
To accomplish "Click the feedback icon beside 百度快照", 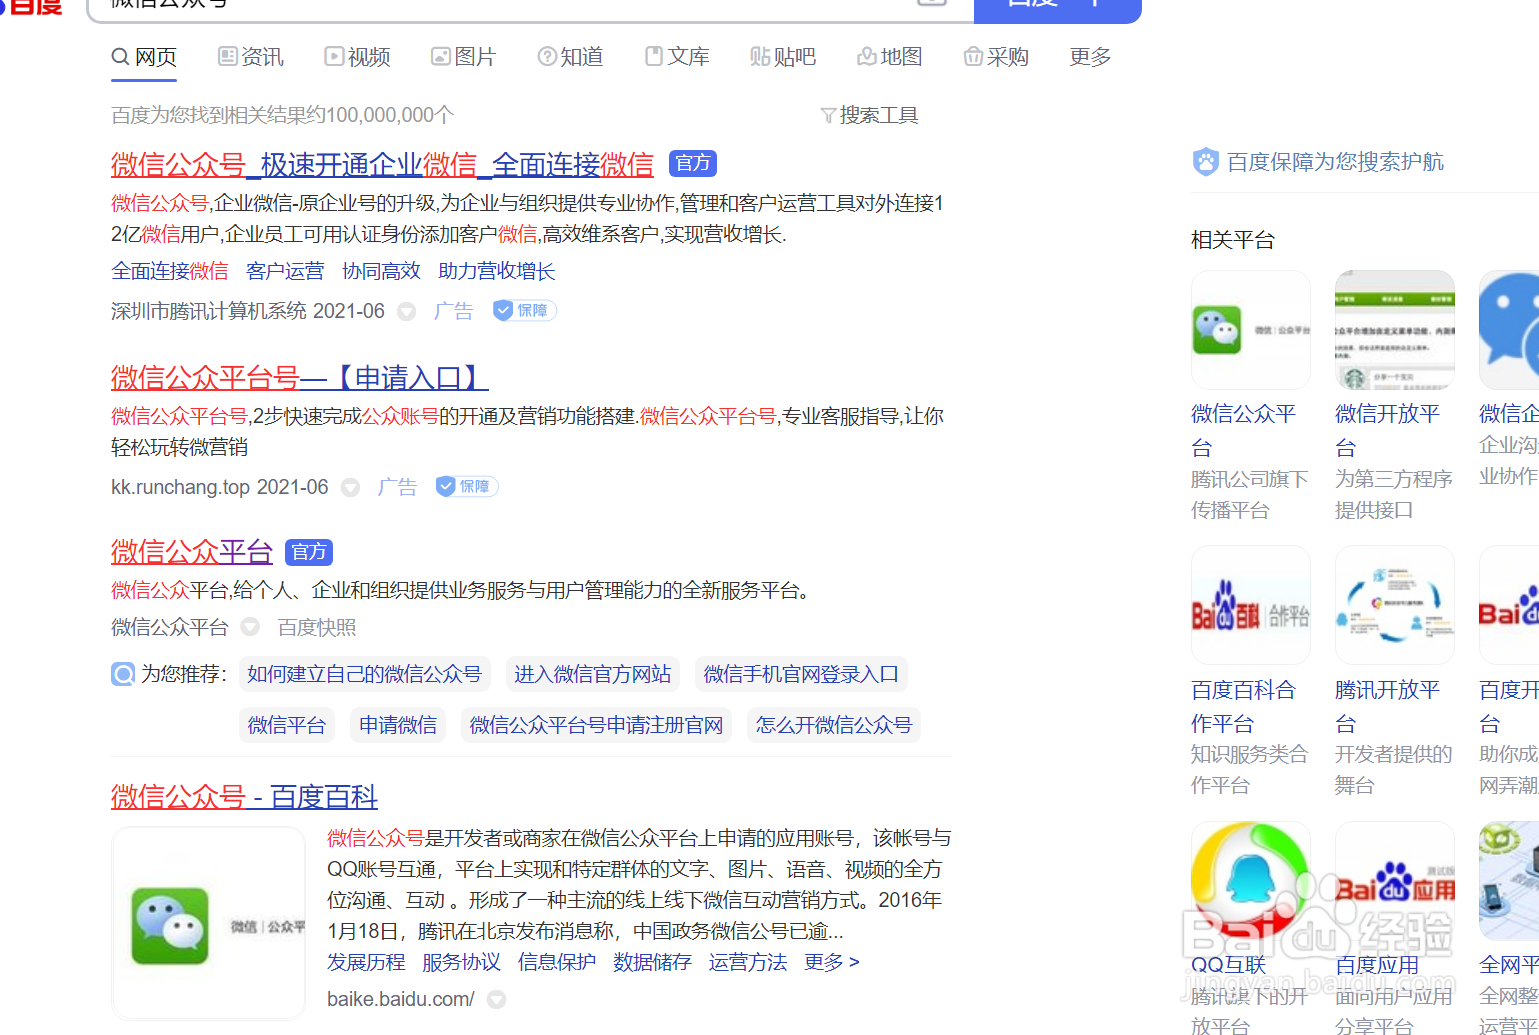I will tap(249, 627).
